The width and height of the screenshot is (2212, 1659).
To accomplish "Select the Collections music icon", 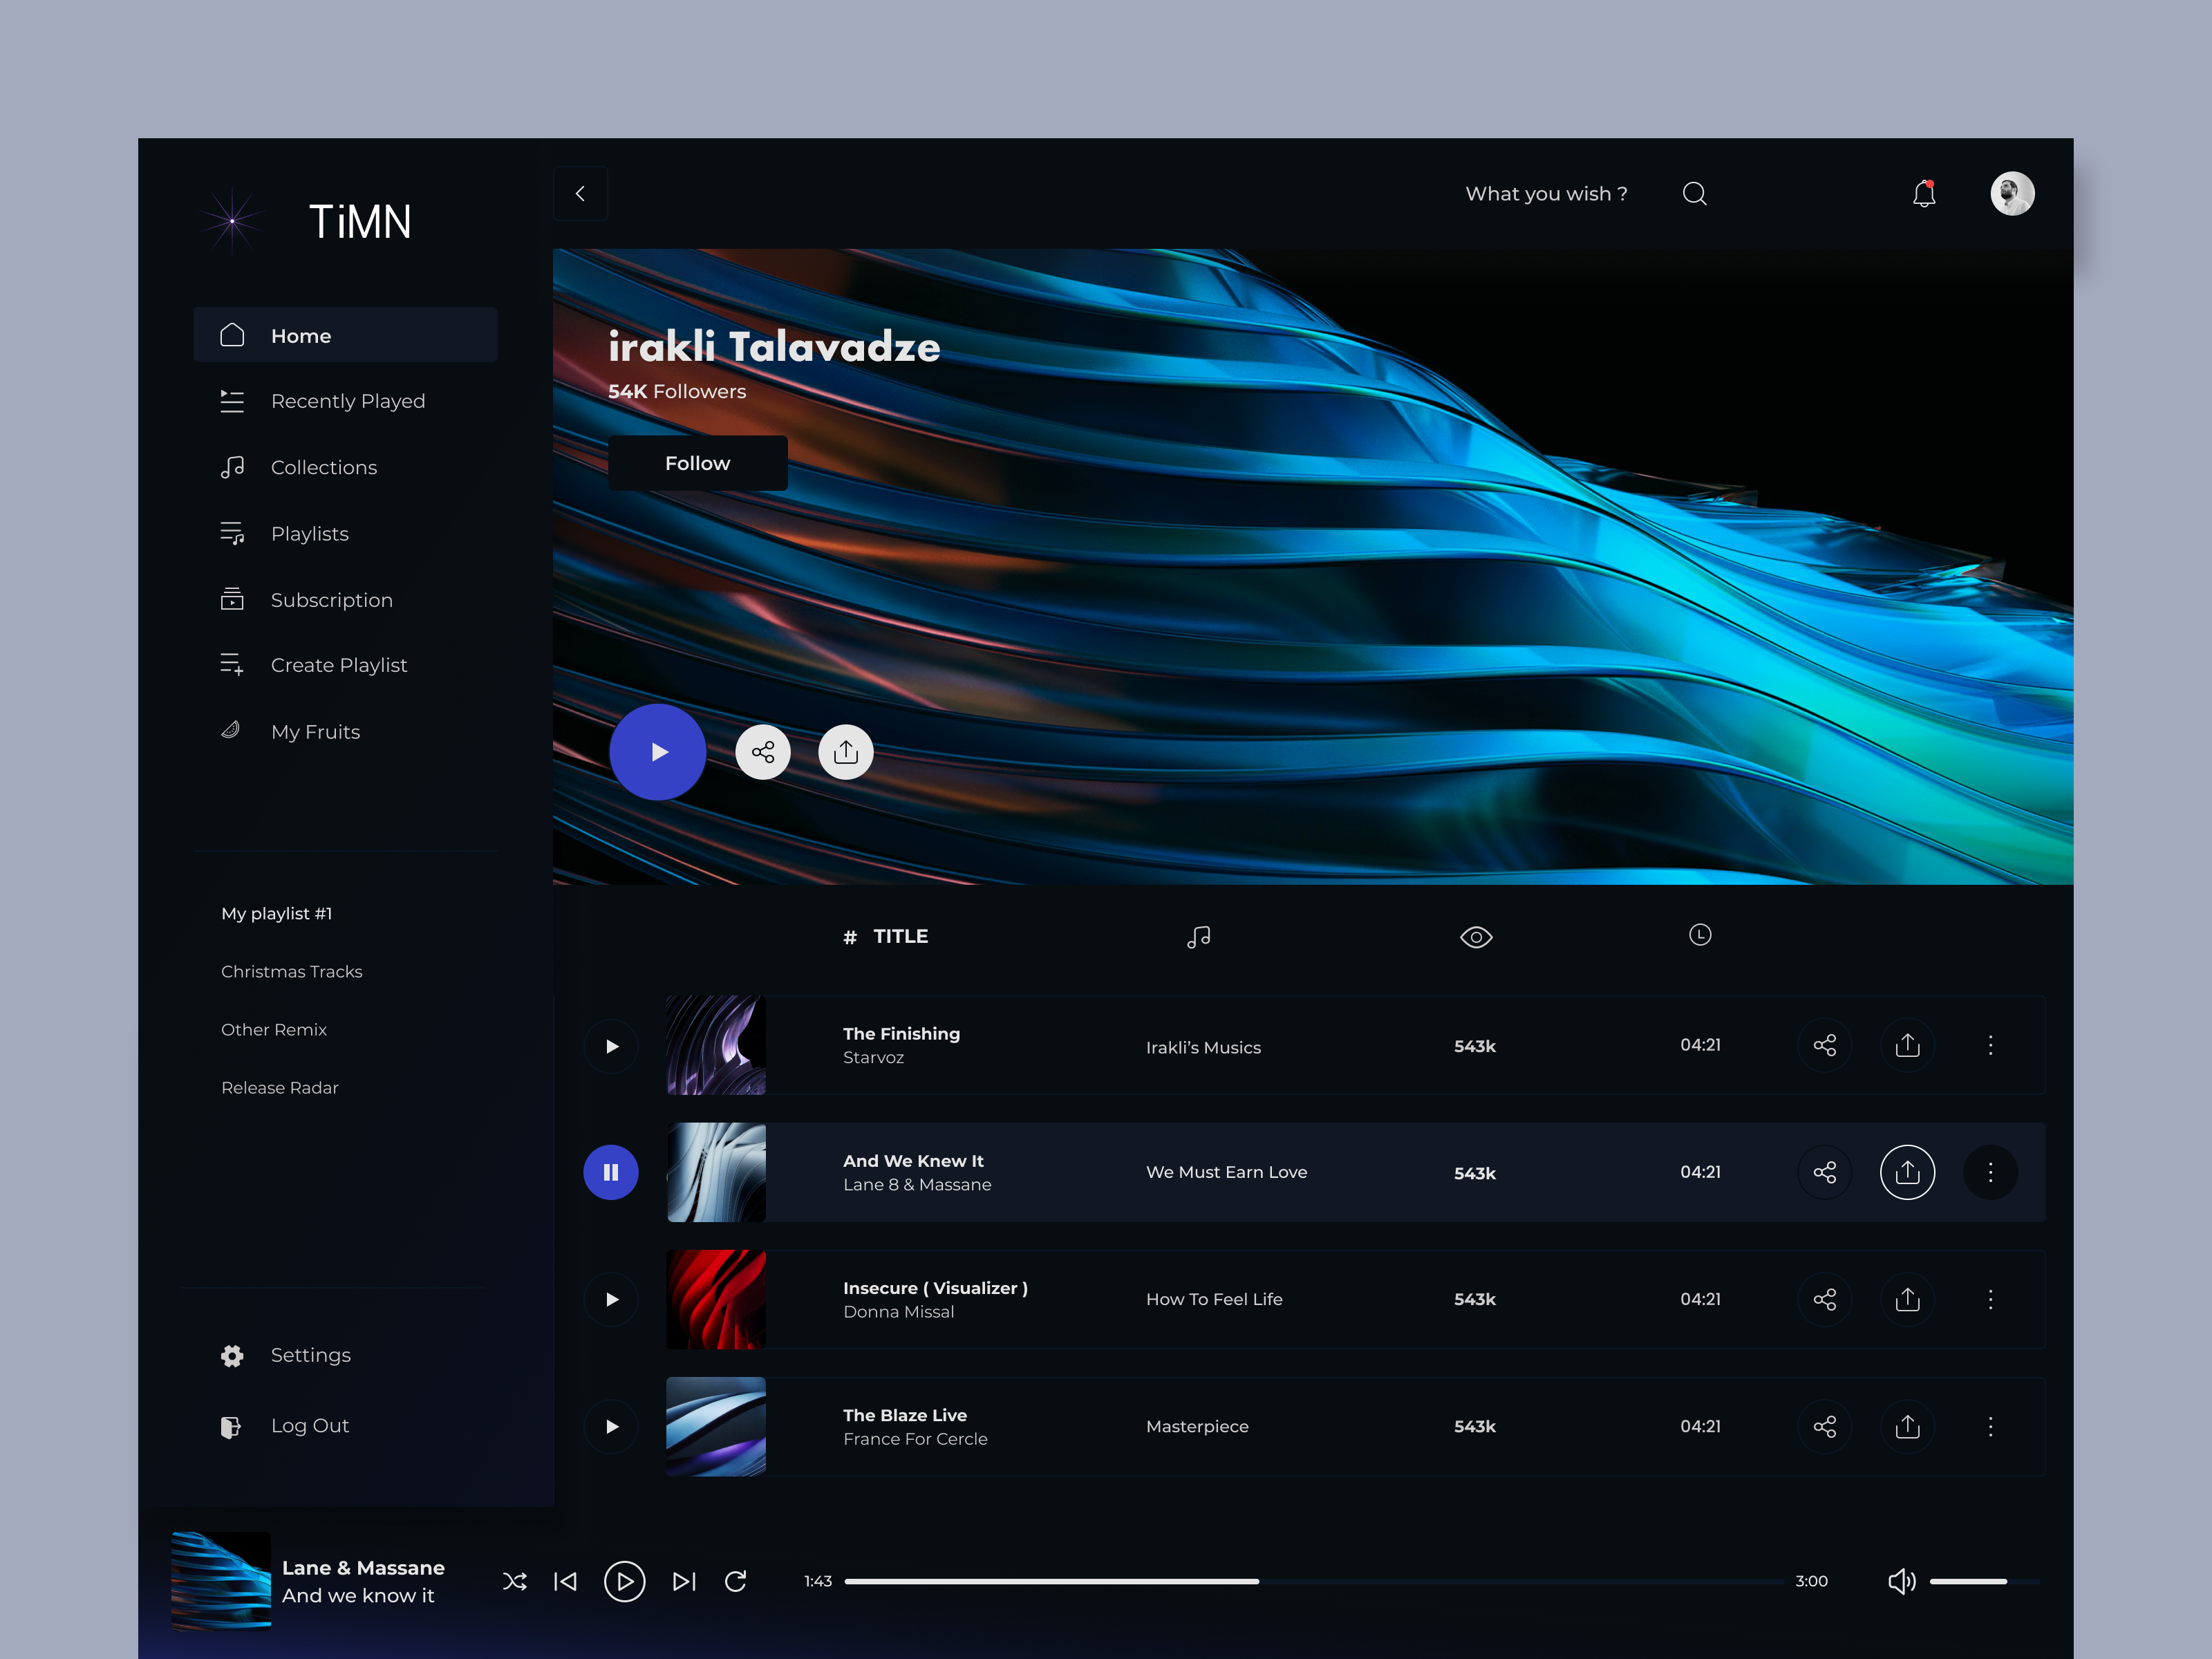I will (x=231, y=467).
